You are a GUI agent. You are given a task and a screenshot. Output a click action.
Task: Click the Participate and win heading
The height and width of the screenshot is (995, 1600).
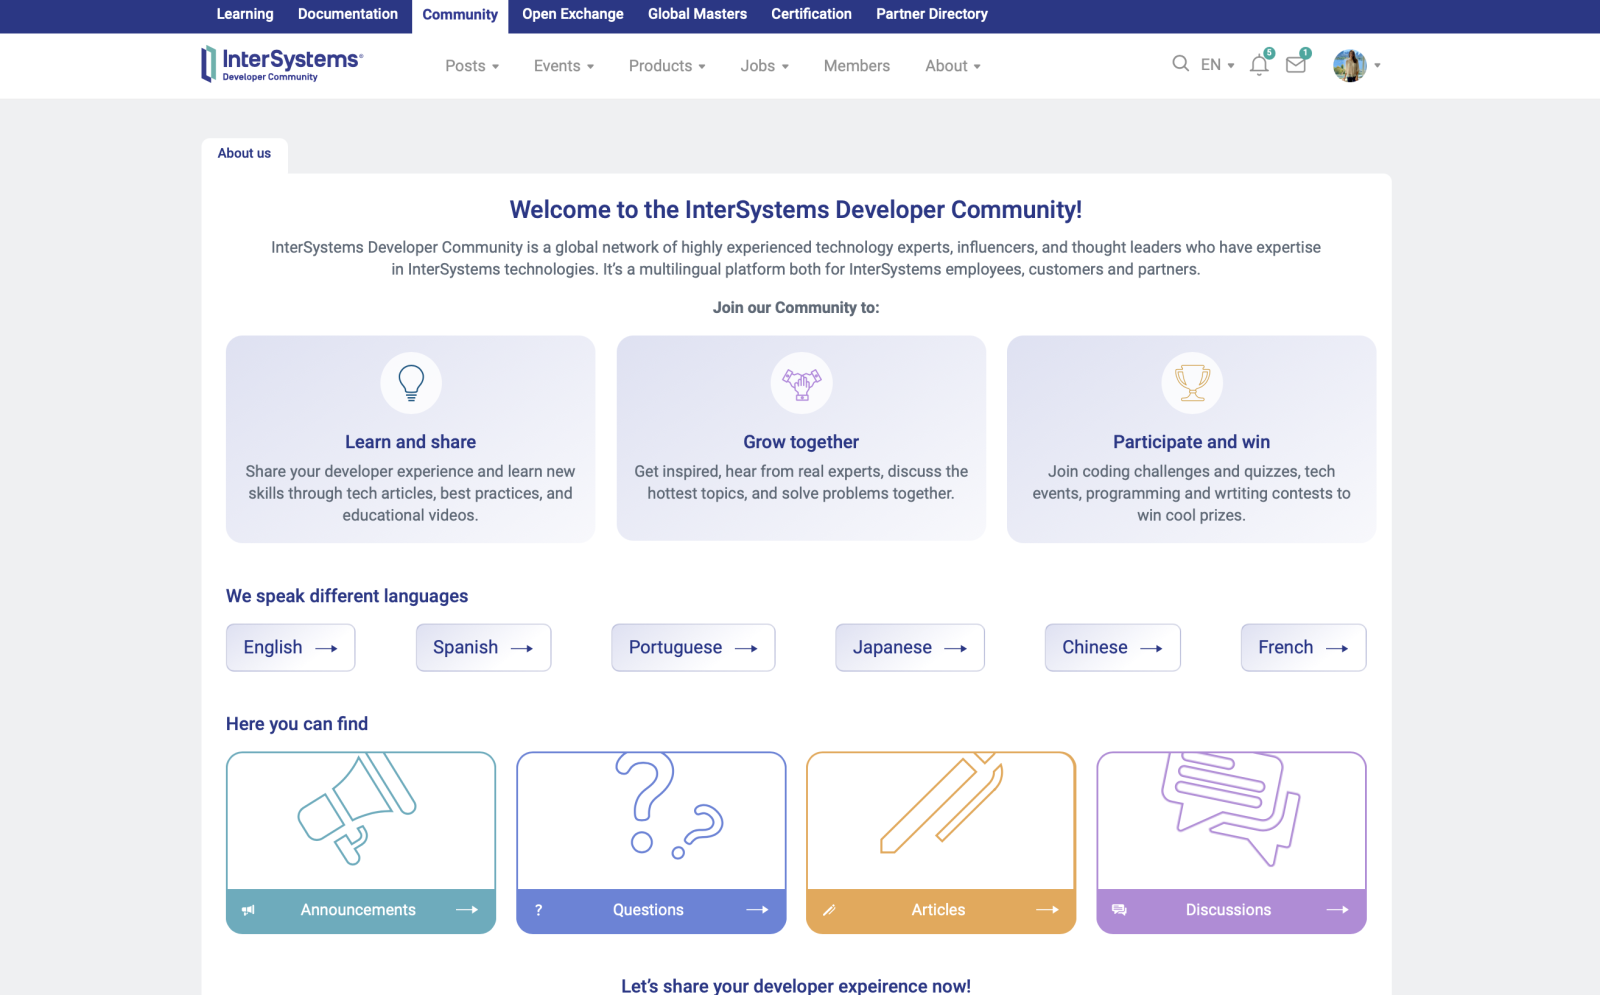coord(1191,442)
